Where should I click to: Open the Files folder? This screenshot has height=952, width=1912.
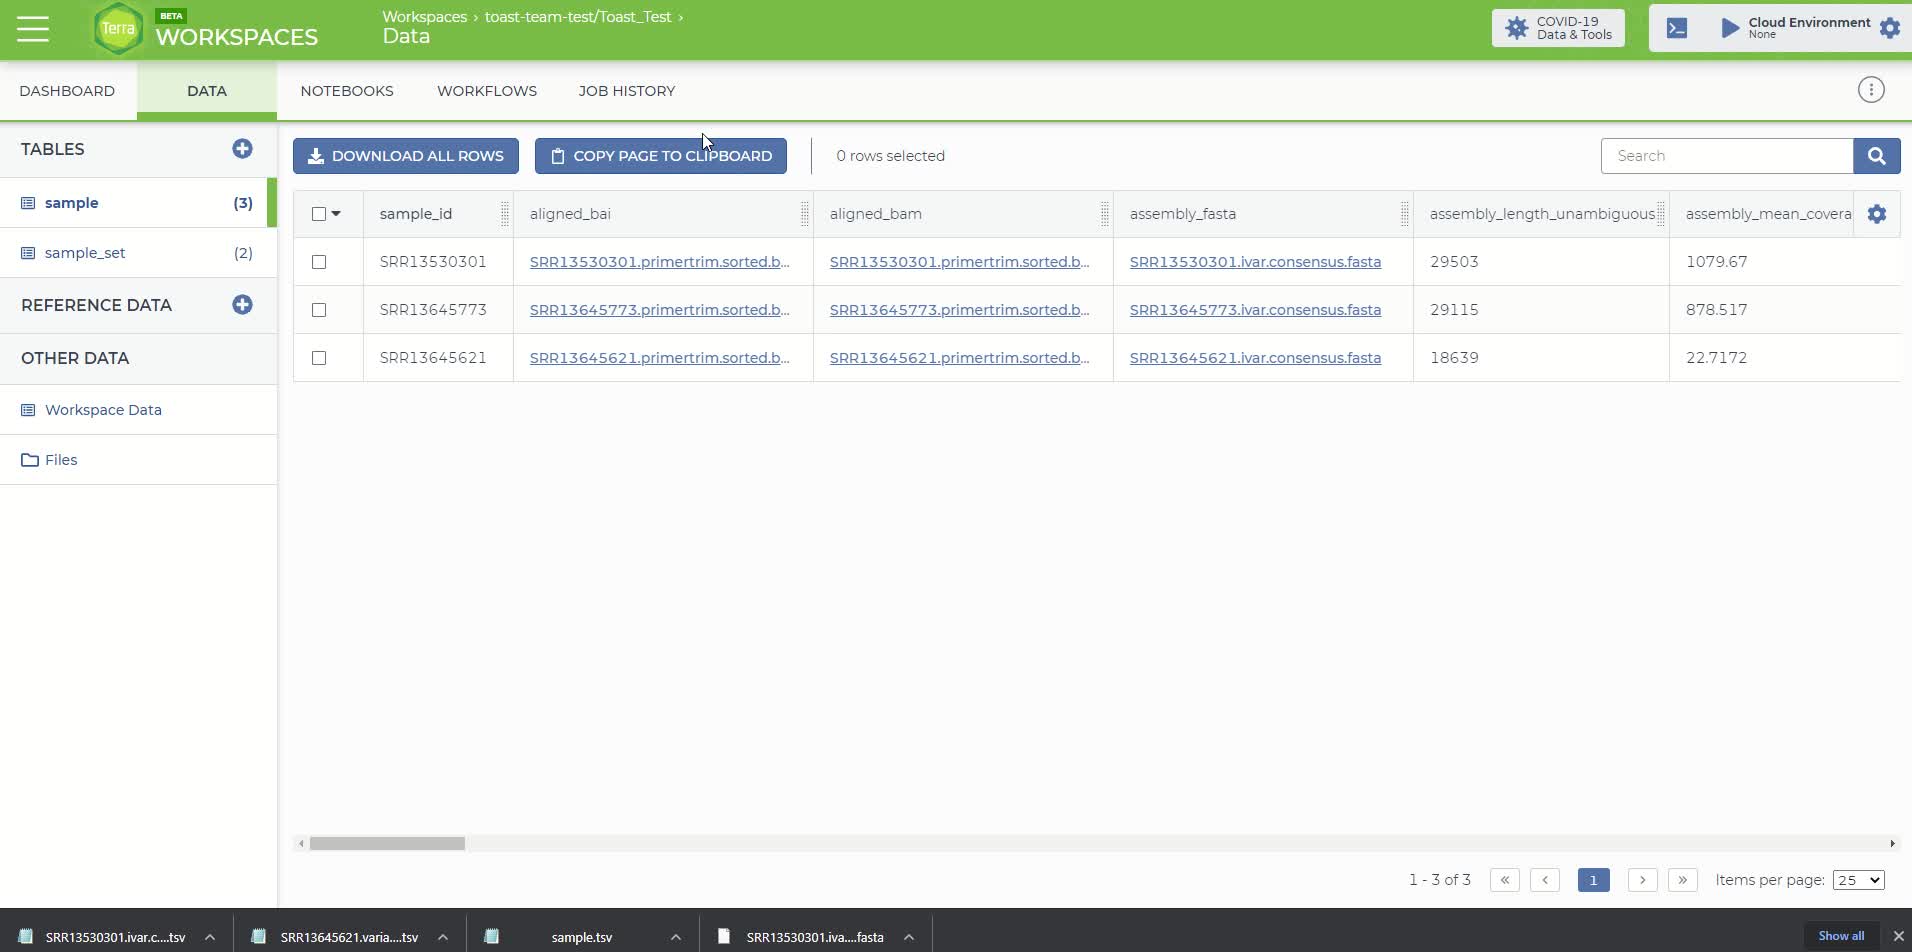tap(61, 460)
